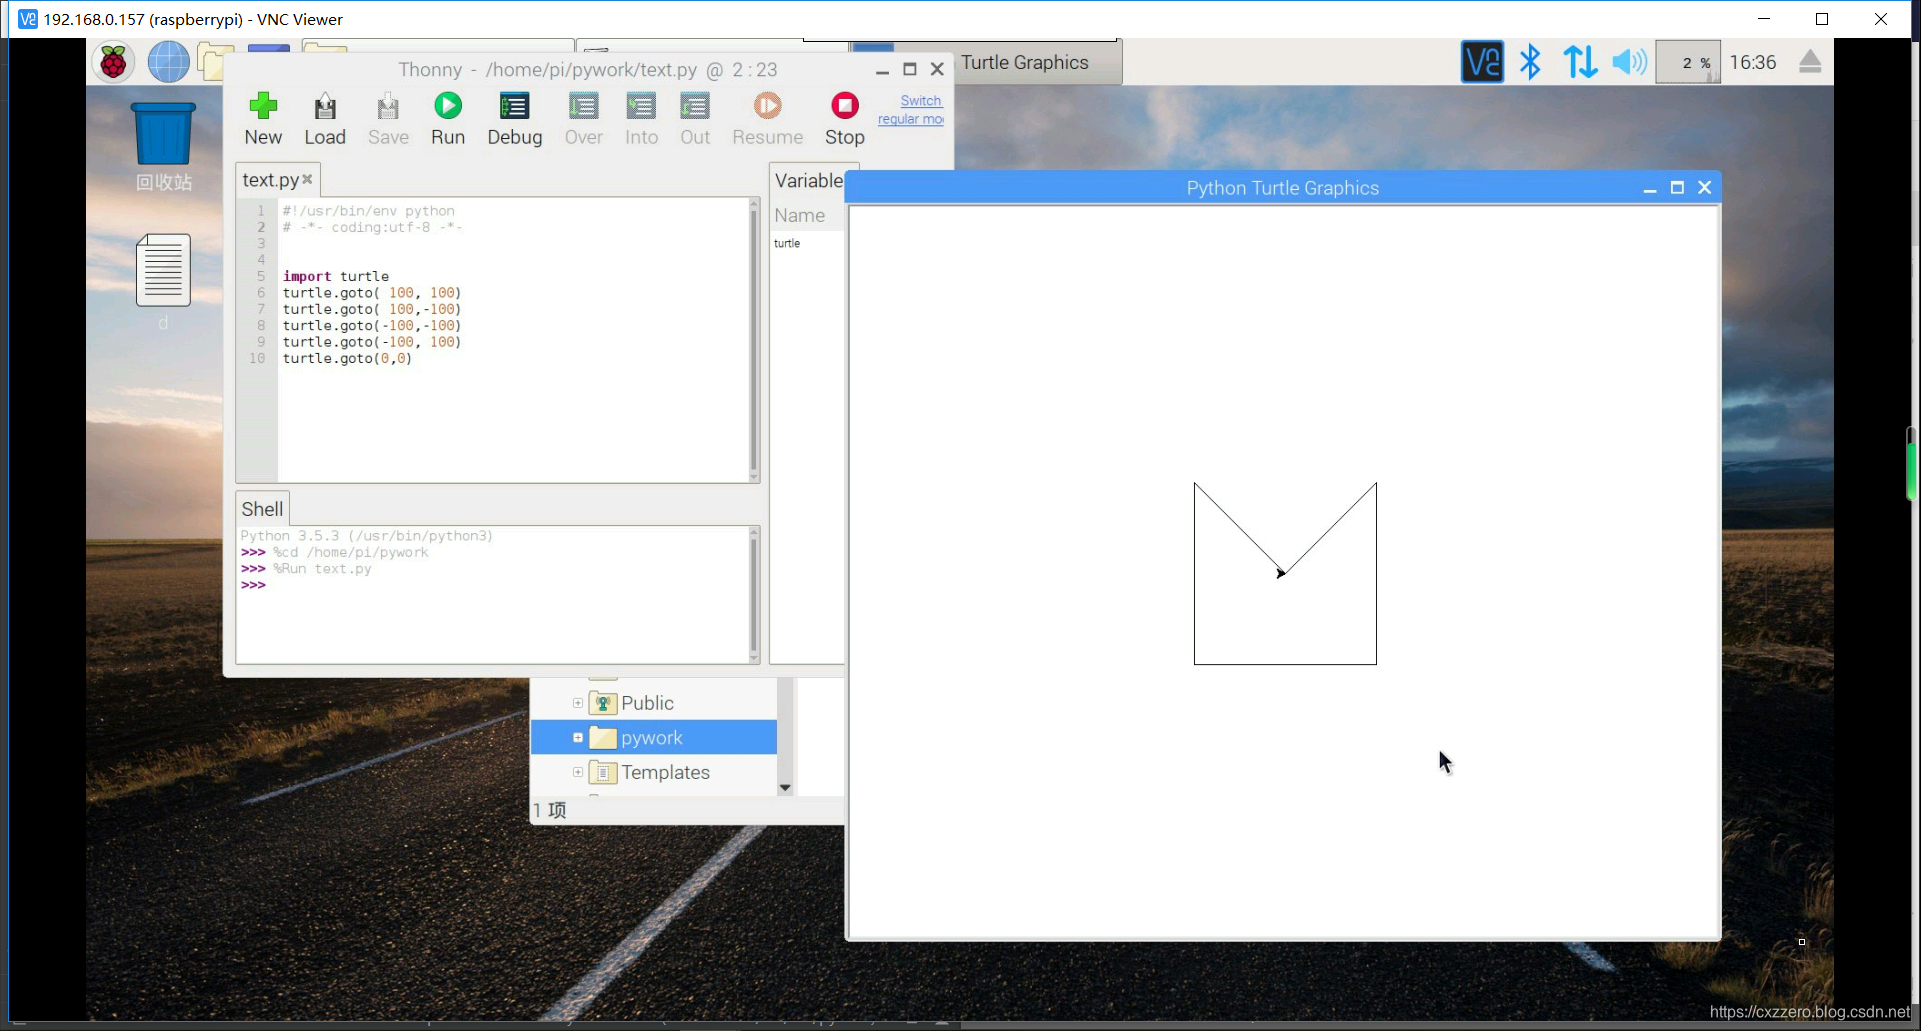
Task: Open the network connection tray icon
Action: (1580, 62)
